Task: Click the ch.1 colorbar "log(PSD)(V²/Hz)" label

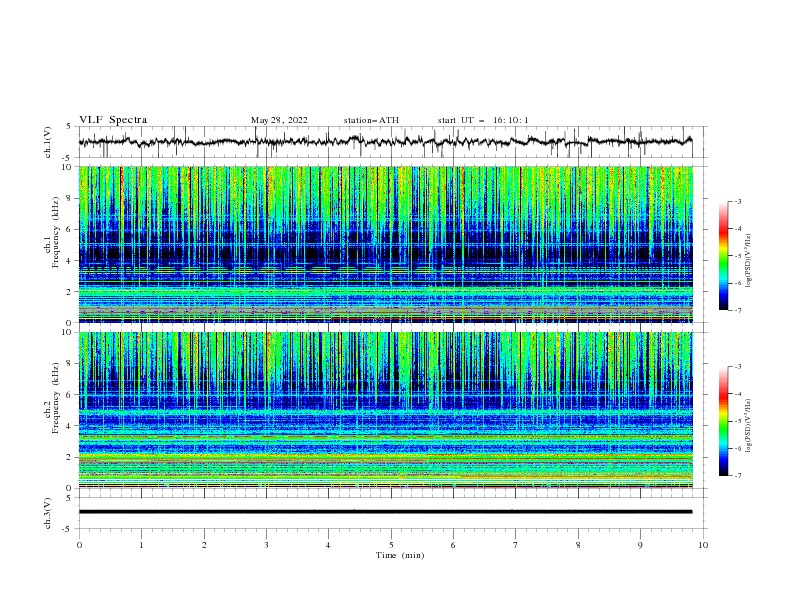Action: (749, 261)
